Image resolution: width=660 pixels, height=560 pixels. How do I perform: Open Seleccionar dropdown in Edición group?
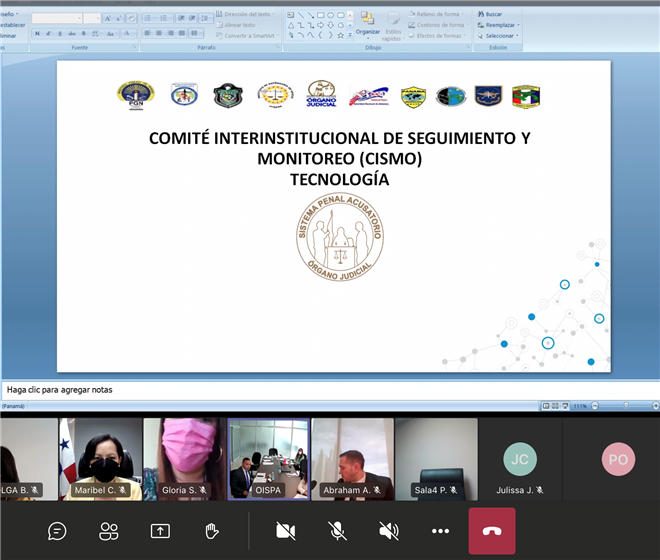click(498, 36)
